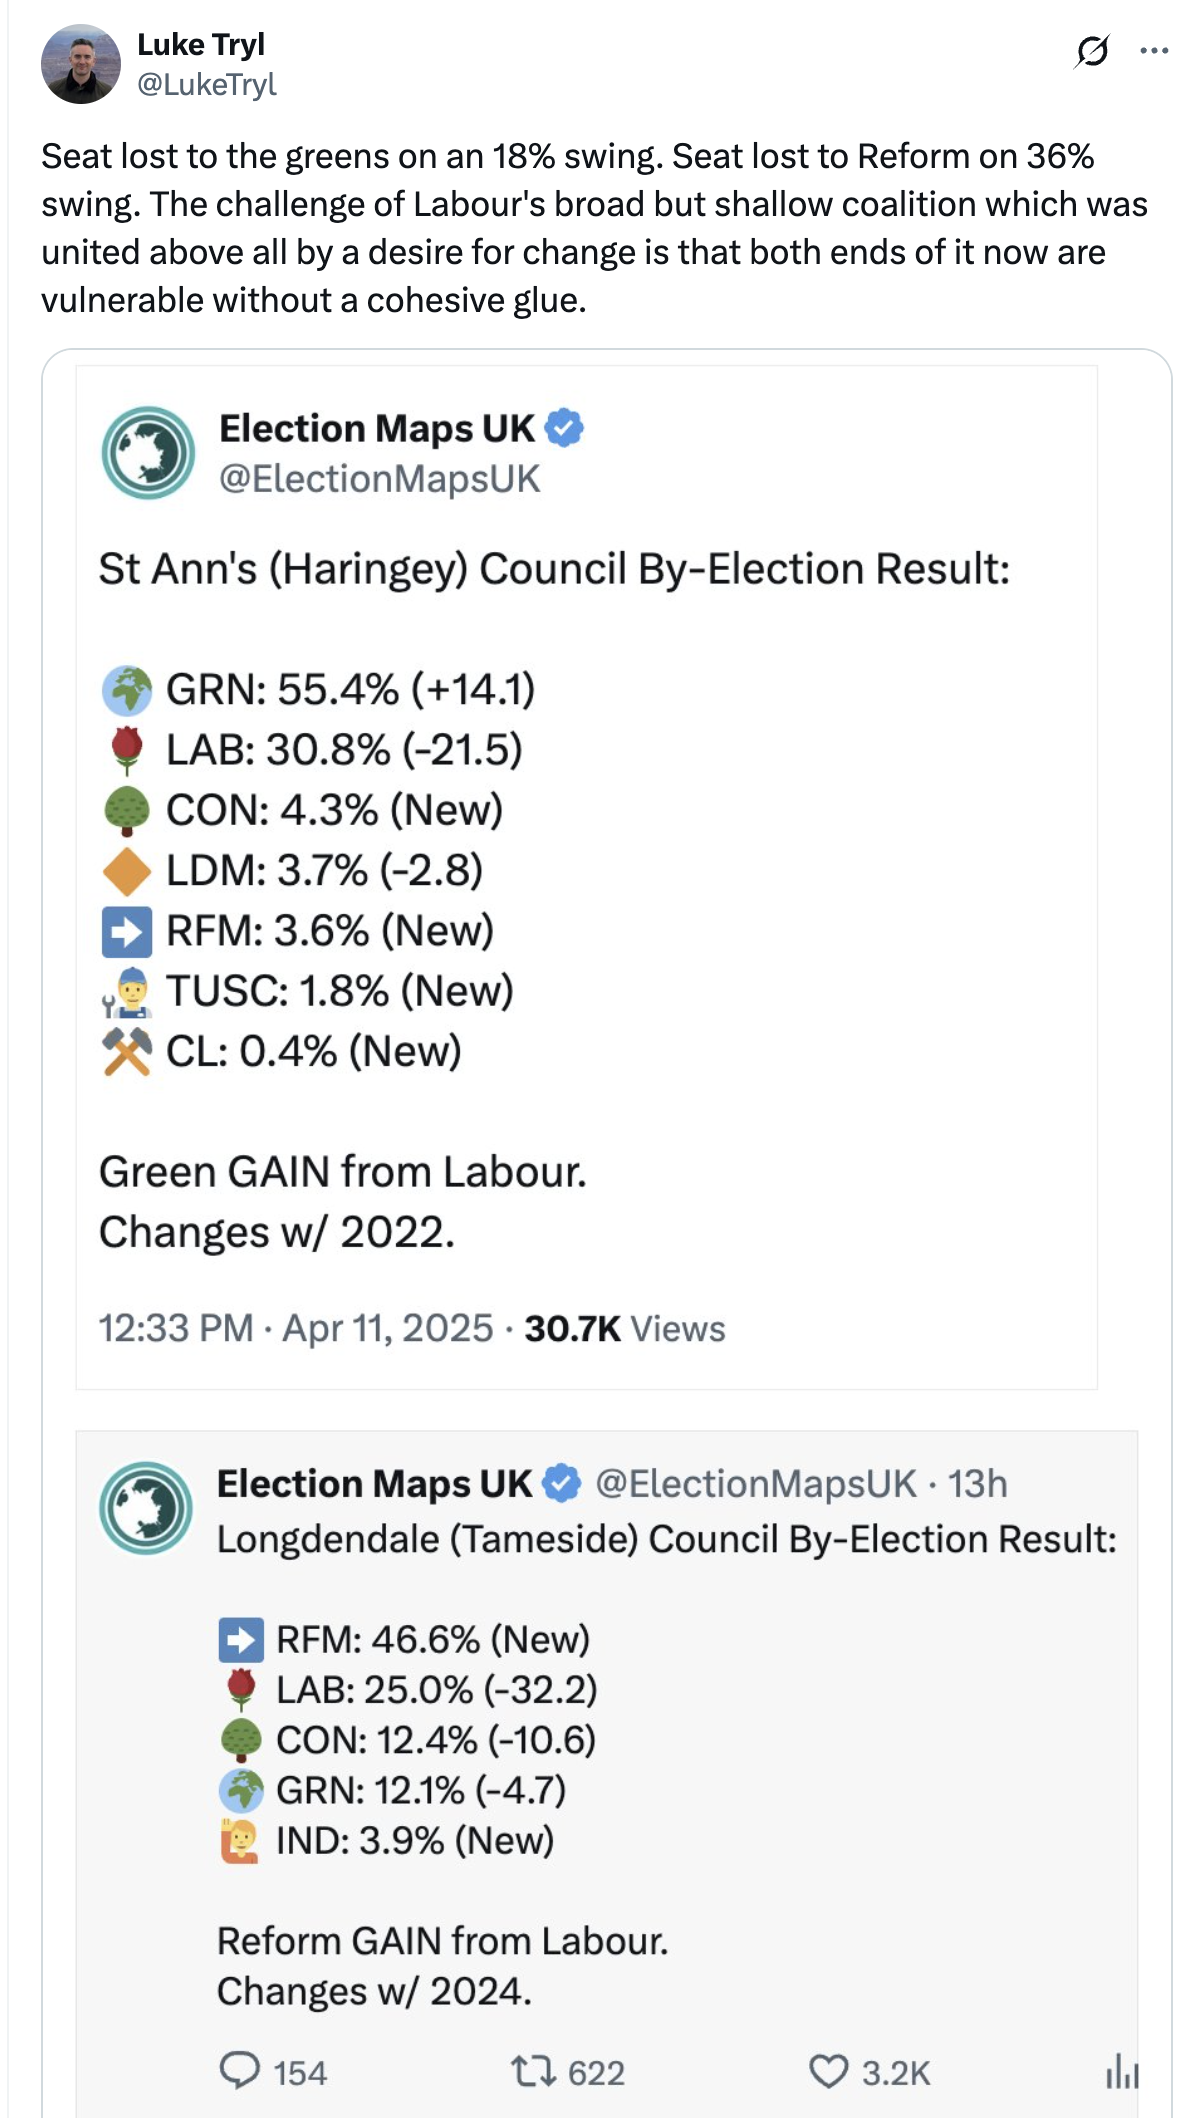Like the tweet with 3.2K hearts
Screen dimensions: 1204x2118
point(827,2071)
